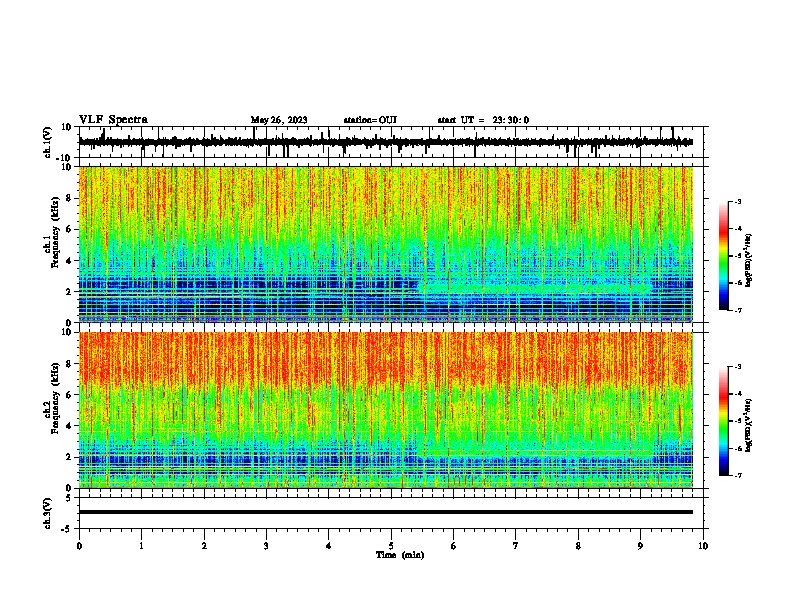
Task: Click the ch.1 spectrogram color scale bar
Action: point(723,256)
